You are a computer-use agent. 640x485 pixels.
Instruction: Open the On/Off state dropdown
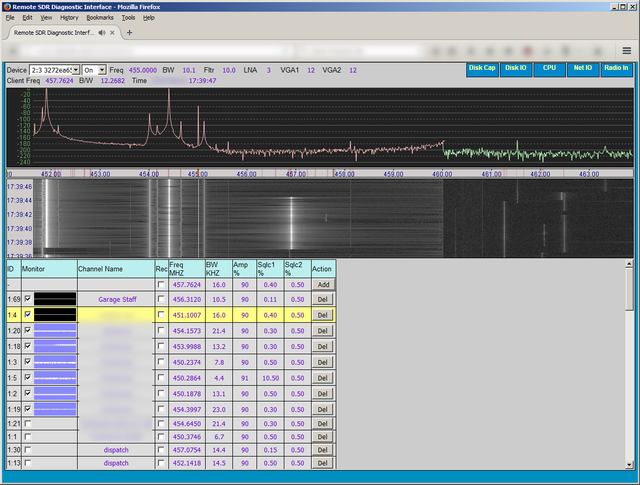(x=94, y=70)
